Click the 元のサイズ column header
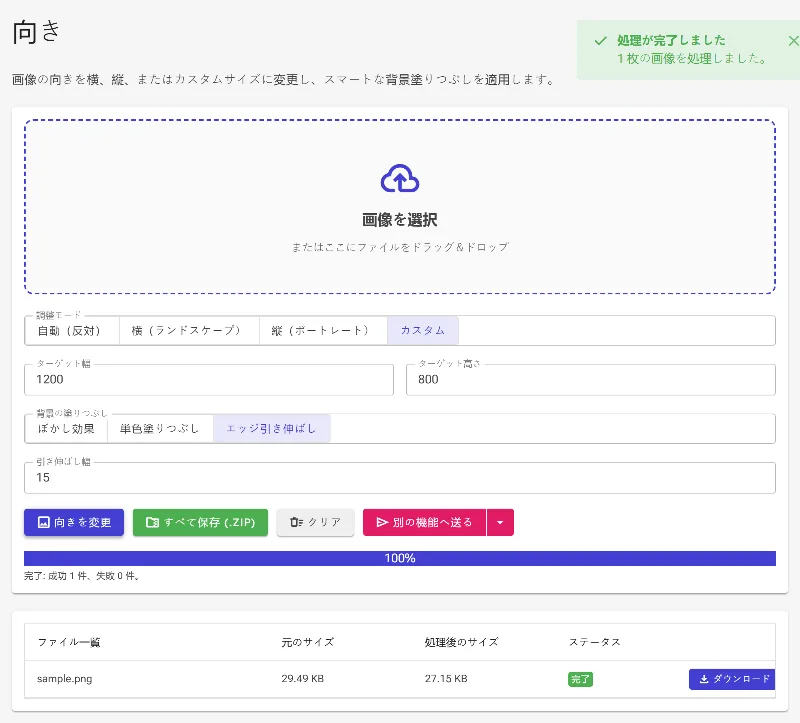Image resolution: width=800 pixels, height=723 pixels. click(x=308, y=642)
